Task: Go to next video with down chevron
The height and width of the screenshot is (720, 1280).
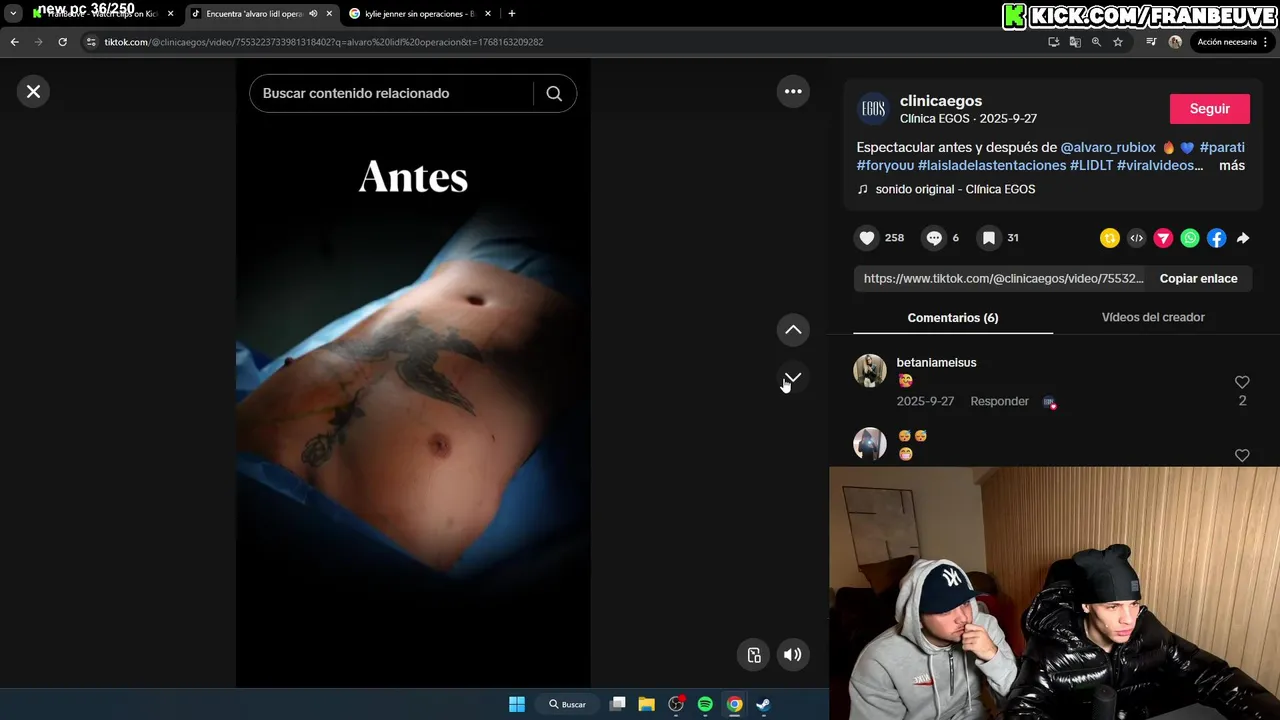Action: pyautogui.click(x=793, y=377)
